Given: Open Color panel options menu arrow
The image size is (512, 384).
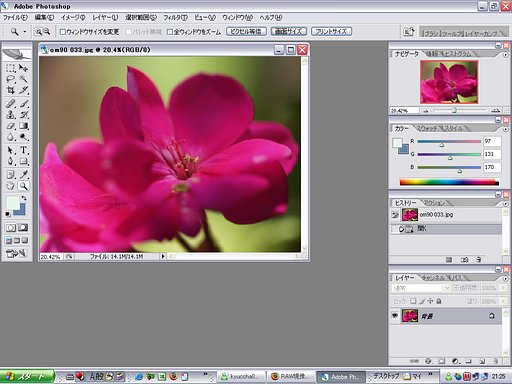Looking at the screenshot, I should (x=506, y=129).
